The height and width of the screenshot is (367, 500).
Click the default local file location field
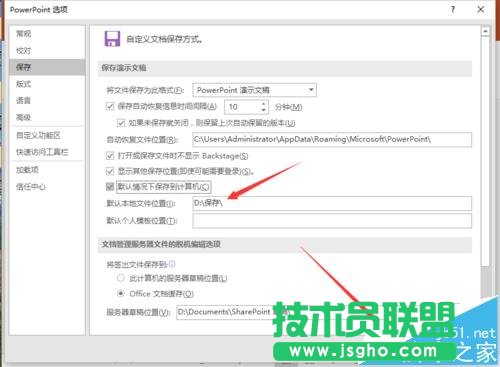tap(332, 203)
